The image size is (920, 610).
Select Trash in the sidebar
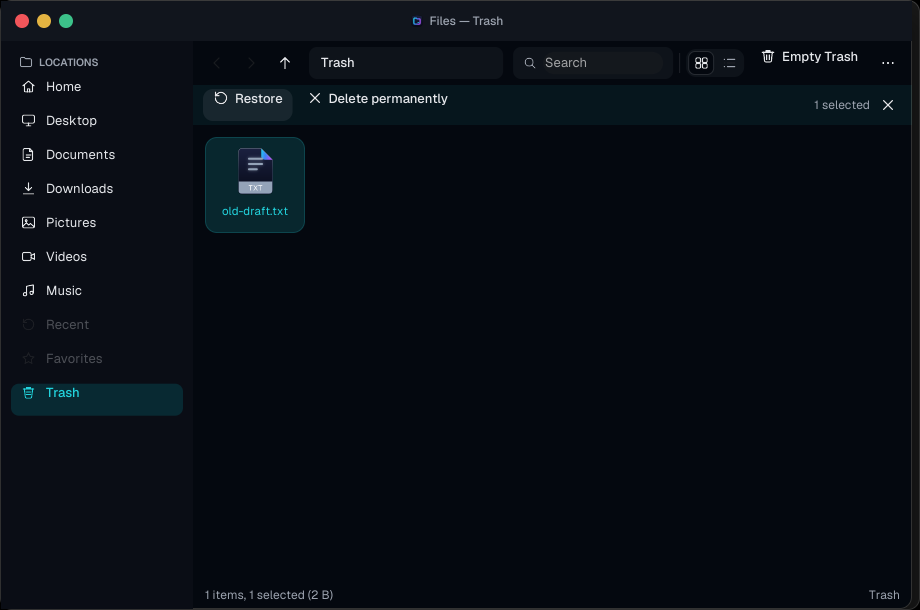tap(97, 399)
